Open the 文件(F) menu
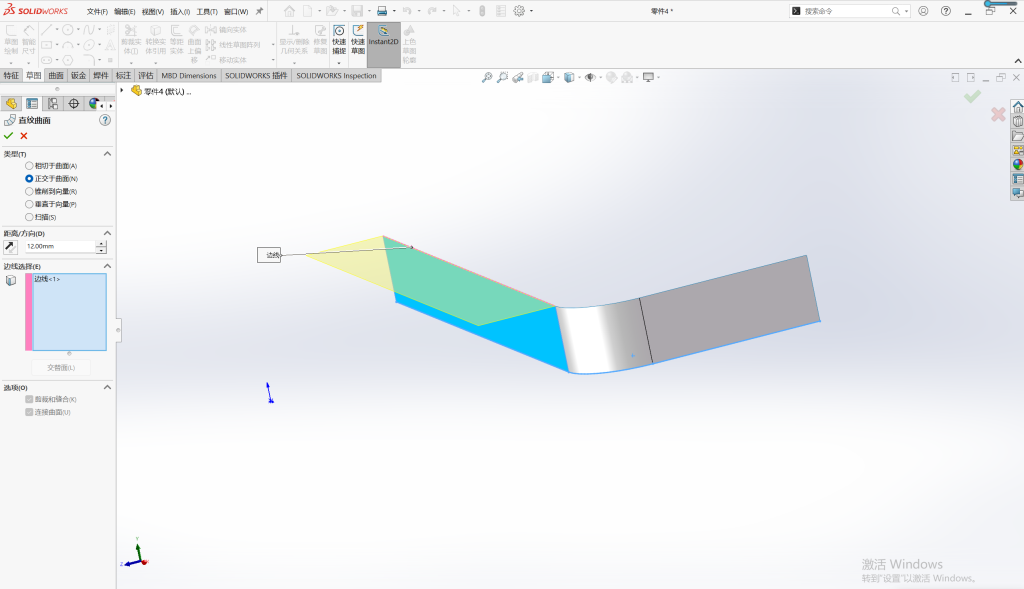The width and height of the screenshot is (1024, 589). coord(97,12)
